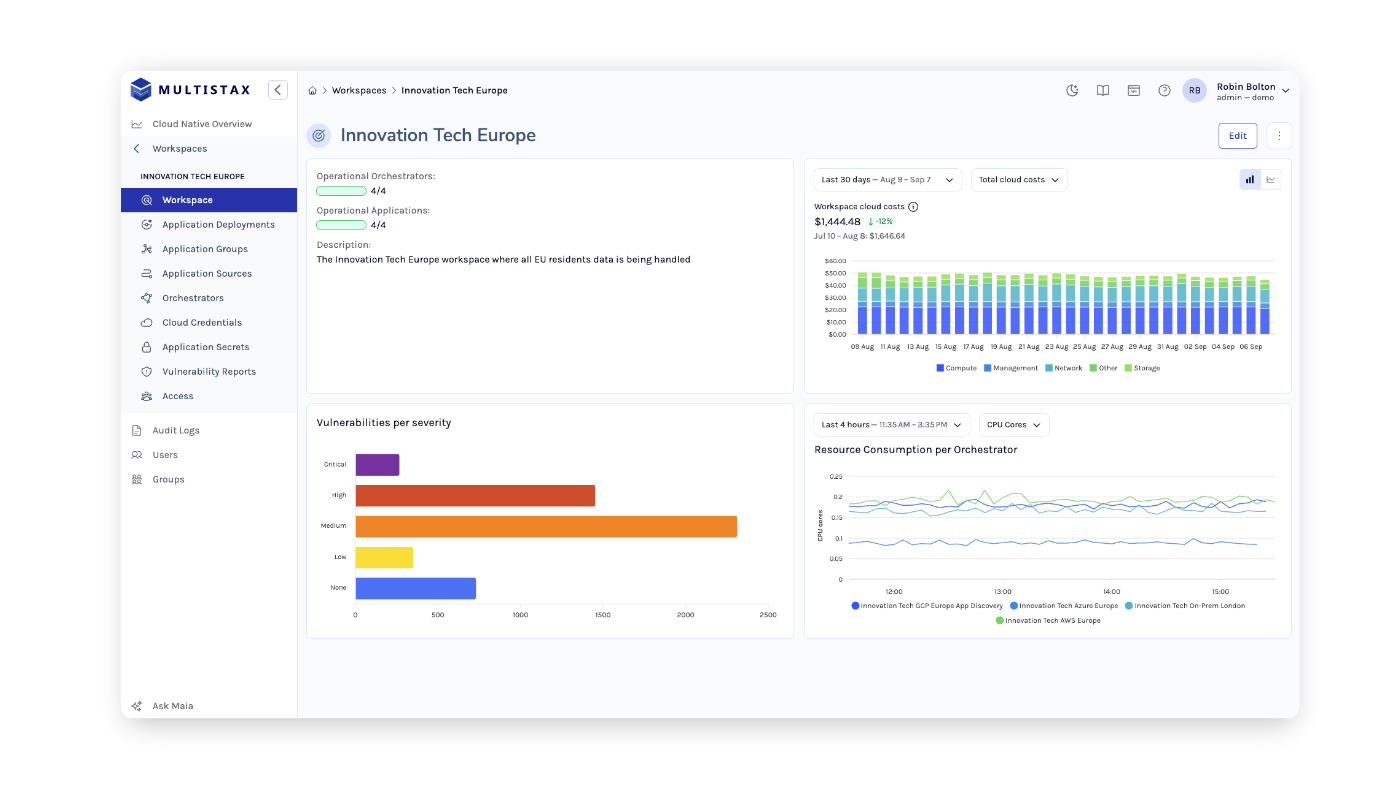Go to Application Deployments in the sidebar
1400x800 pixels.
[x=218, y=225]
